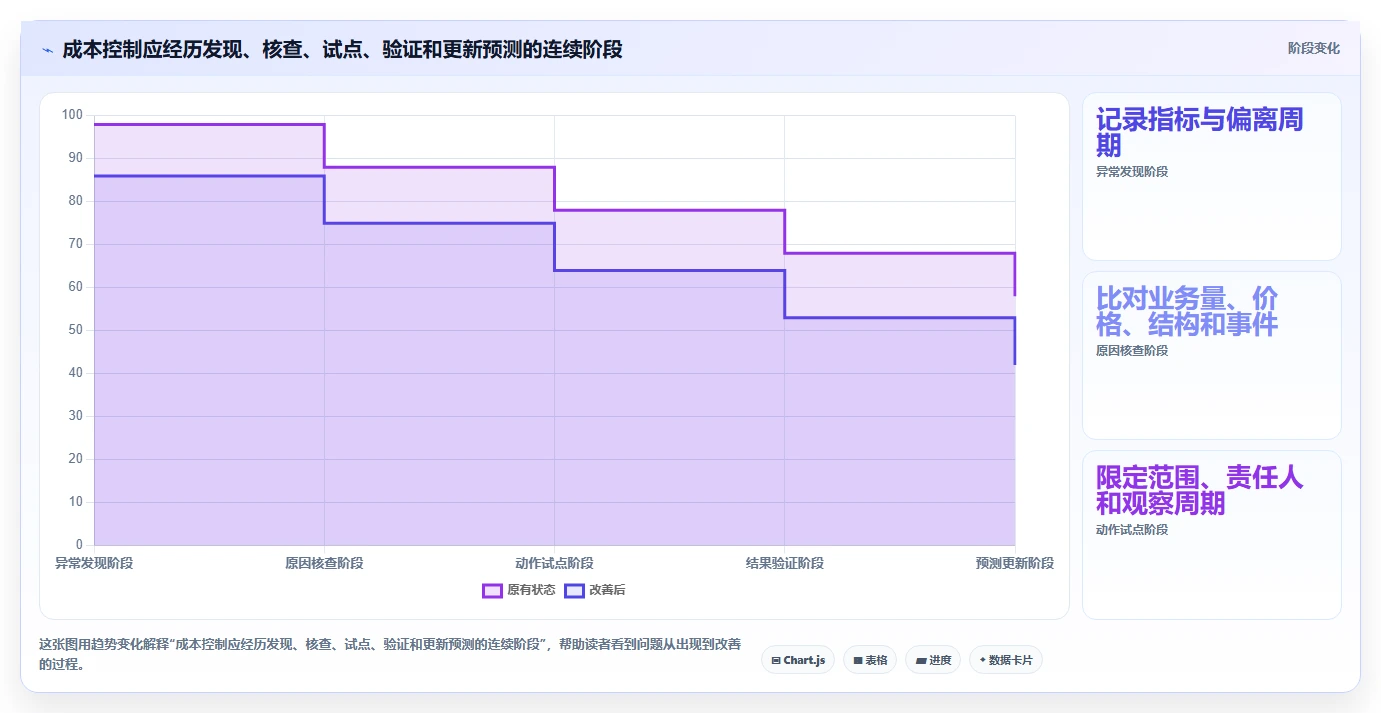Open the 比对业务量、价格、结构和事件 card
This screenshot has height=713, width=1381.
[x=1212, y=355]
